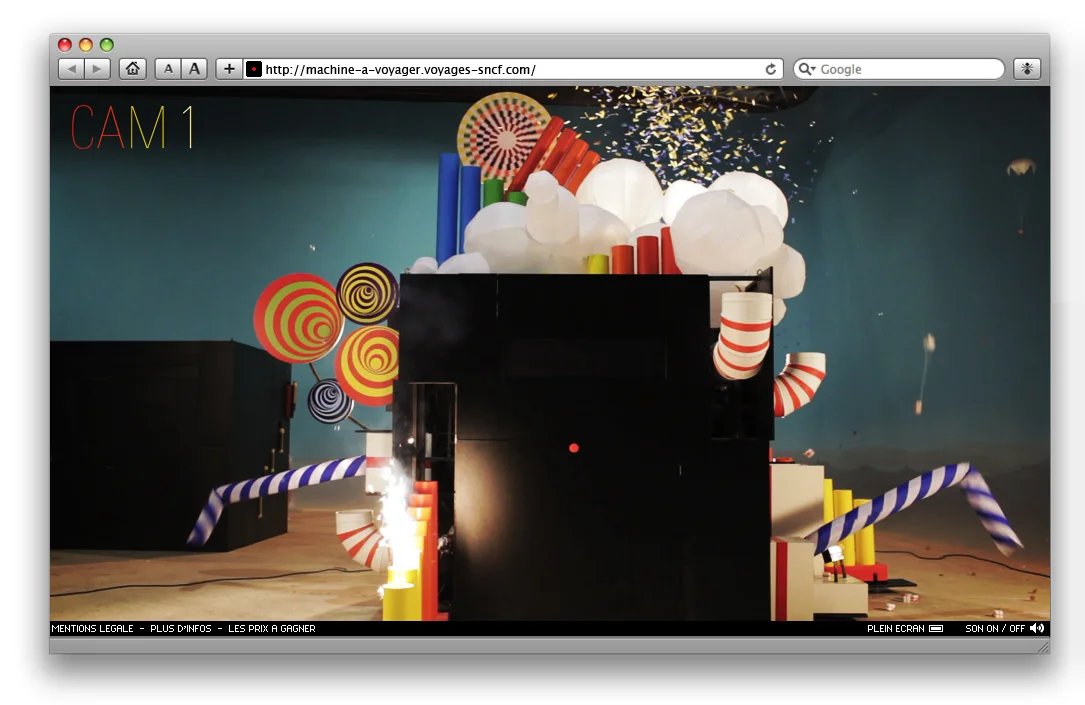
Task: Reload the page using refresh icon
Action: pos(771,69)
